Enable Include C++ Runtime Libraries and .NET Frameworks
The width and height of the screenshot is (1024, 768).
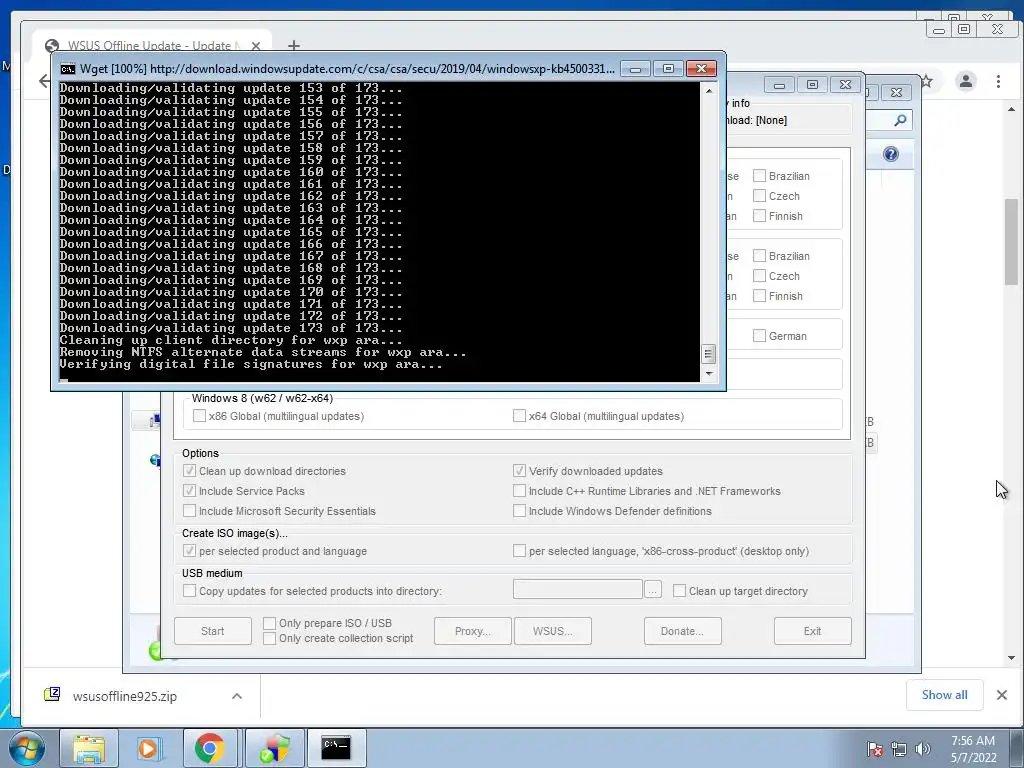[x=519, y=491]
